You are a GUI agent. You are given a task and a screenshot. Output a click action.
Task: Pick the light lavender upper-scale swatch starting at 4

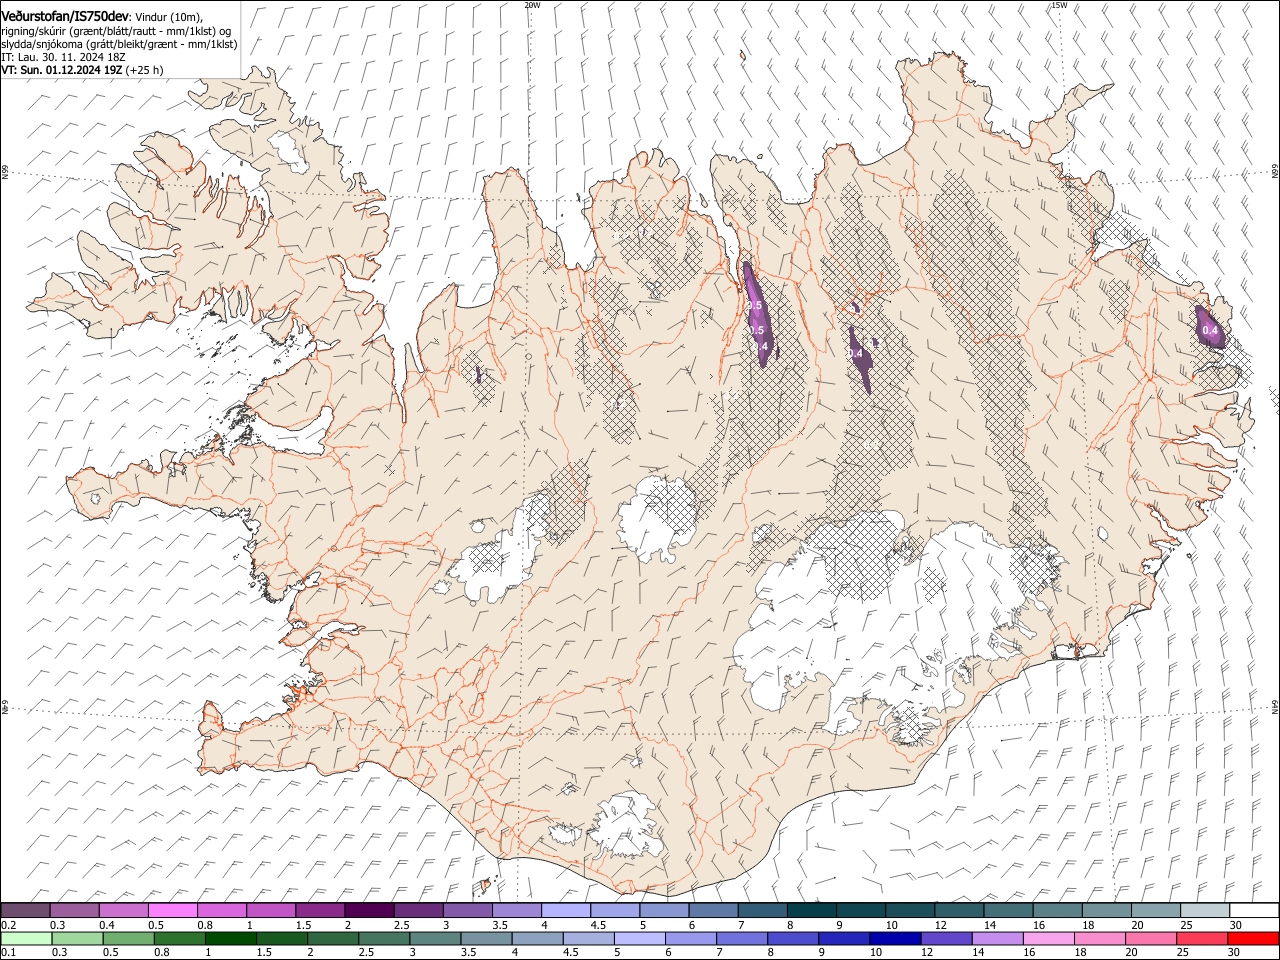click(565, 911)
